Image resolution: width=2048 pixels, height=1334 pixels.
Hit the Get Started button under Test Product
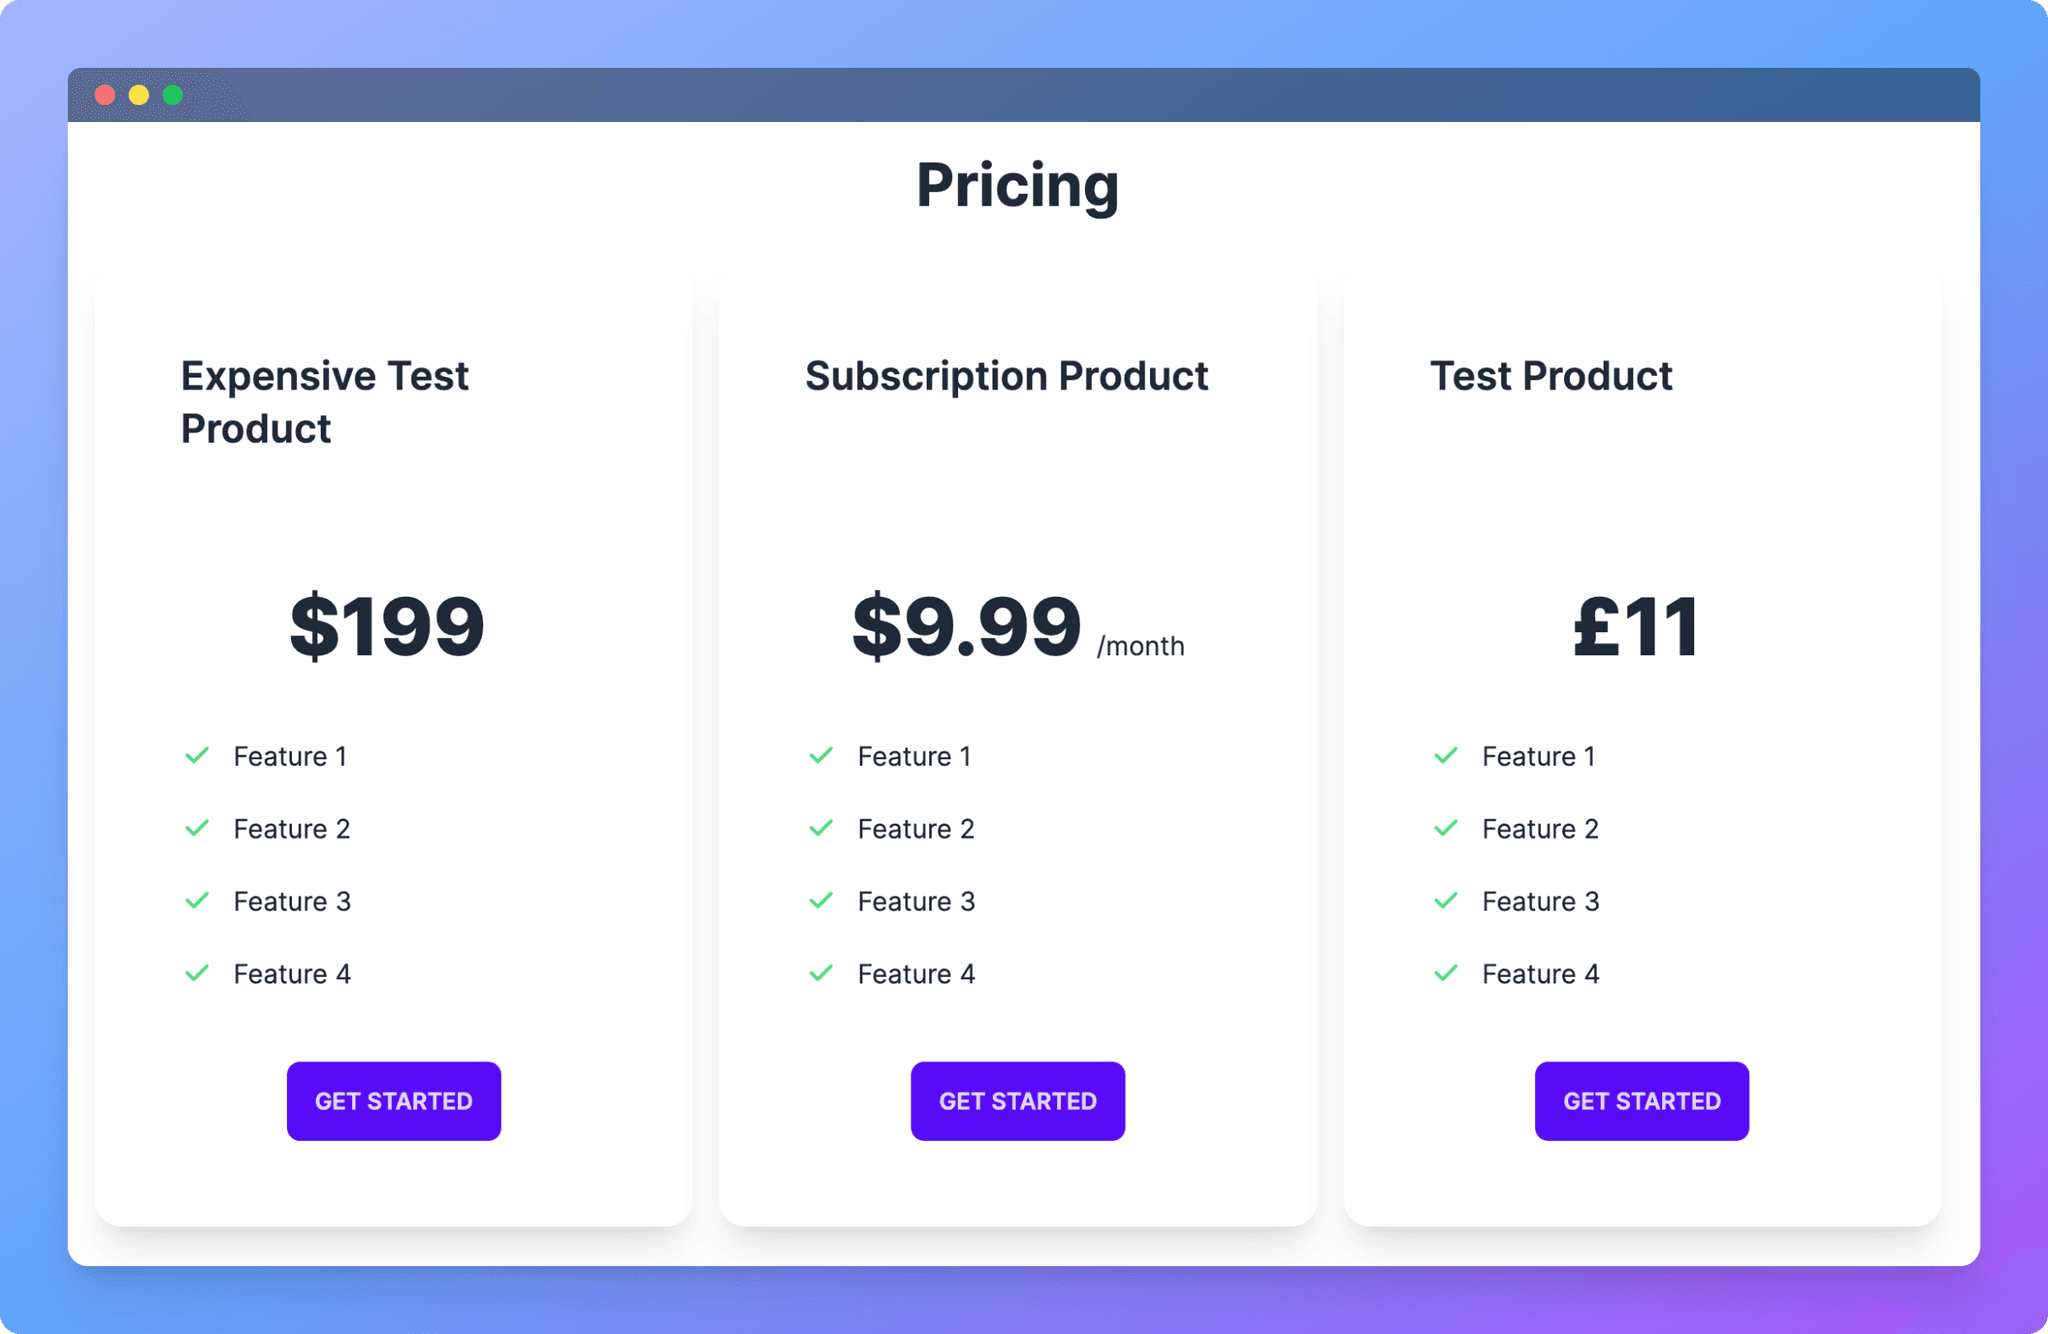[1641, 1100]
